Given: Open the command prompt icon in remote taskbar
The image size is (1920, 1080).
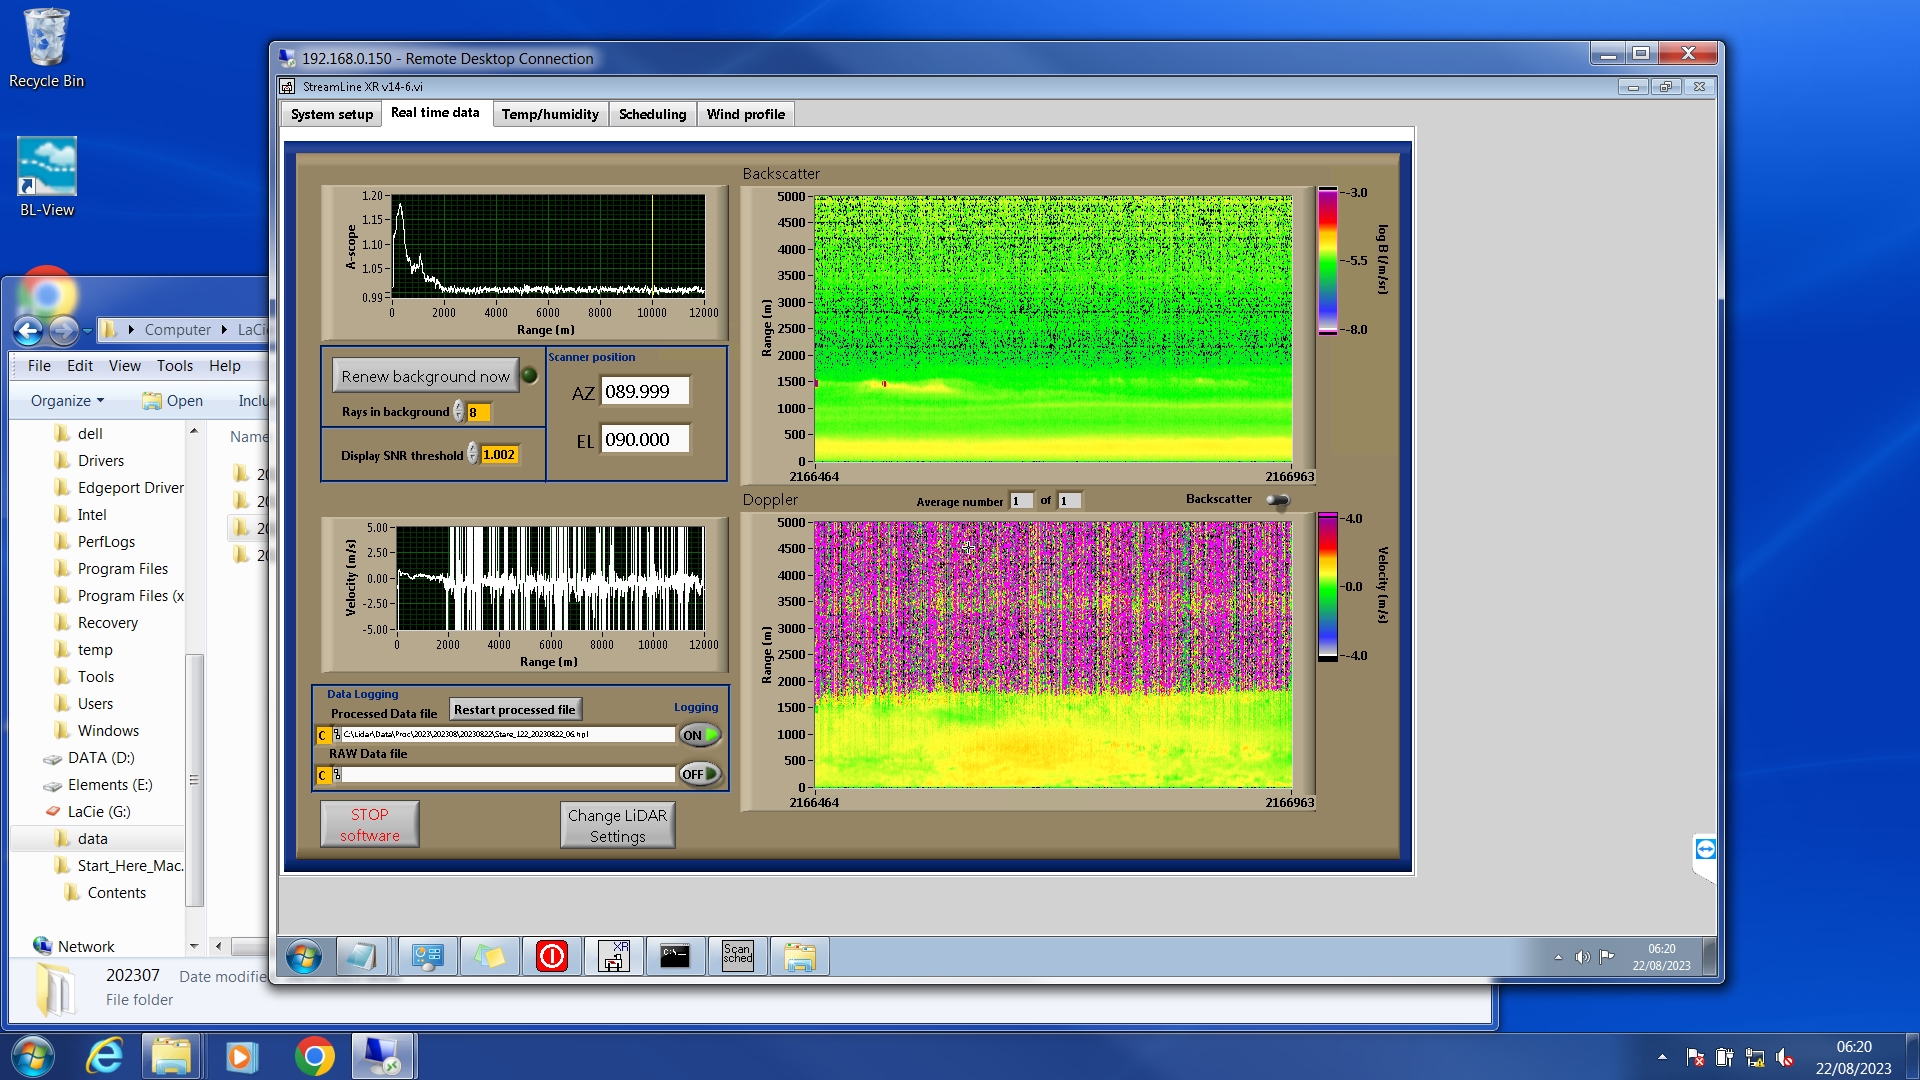Looking at the screenshot, I should 675,956.
